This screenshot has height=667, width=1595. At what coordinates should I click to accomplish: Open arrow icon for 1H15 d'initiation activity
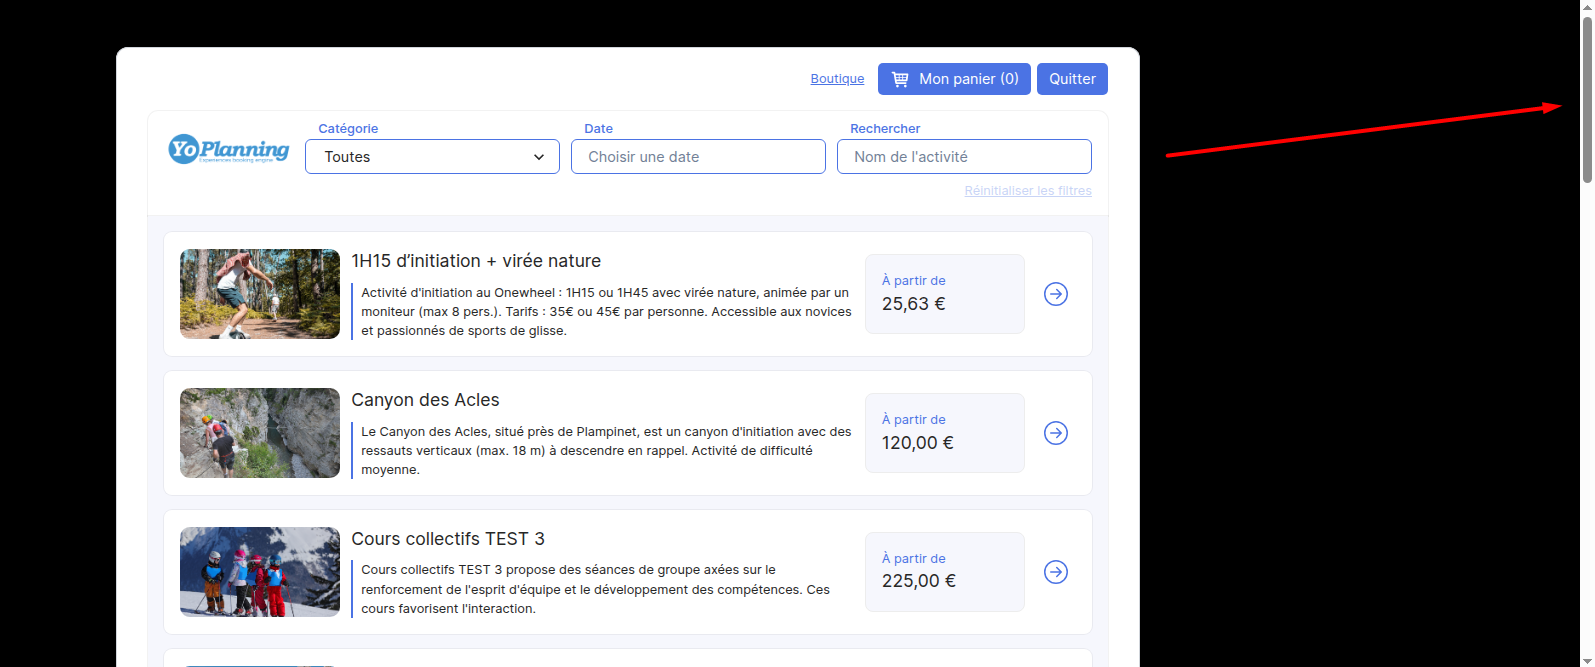pos(1056,294)
